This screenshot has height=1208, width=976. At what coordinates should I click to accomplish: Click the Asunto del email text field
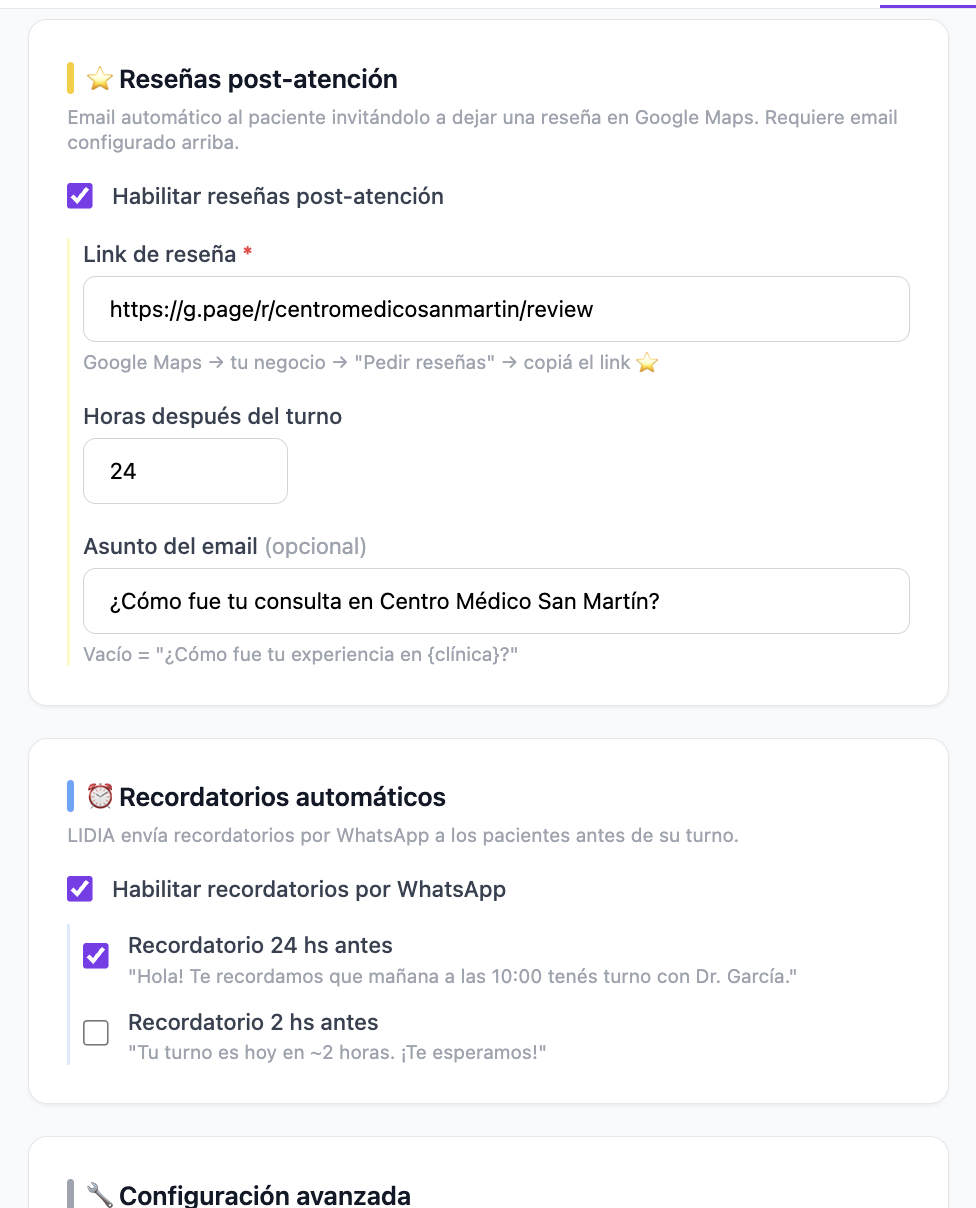[496, 600]
